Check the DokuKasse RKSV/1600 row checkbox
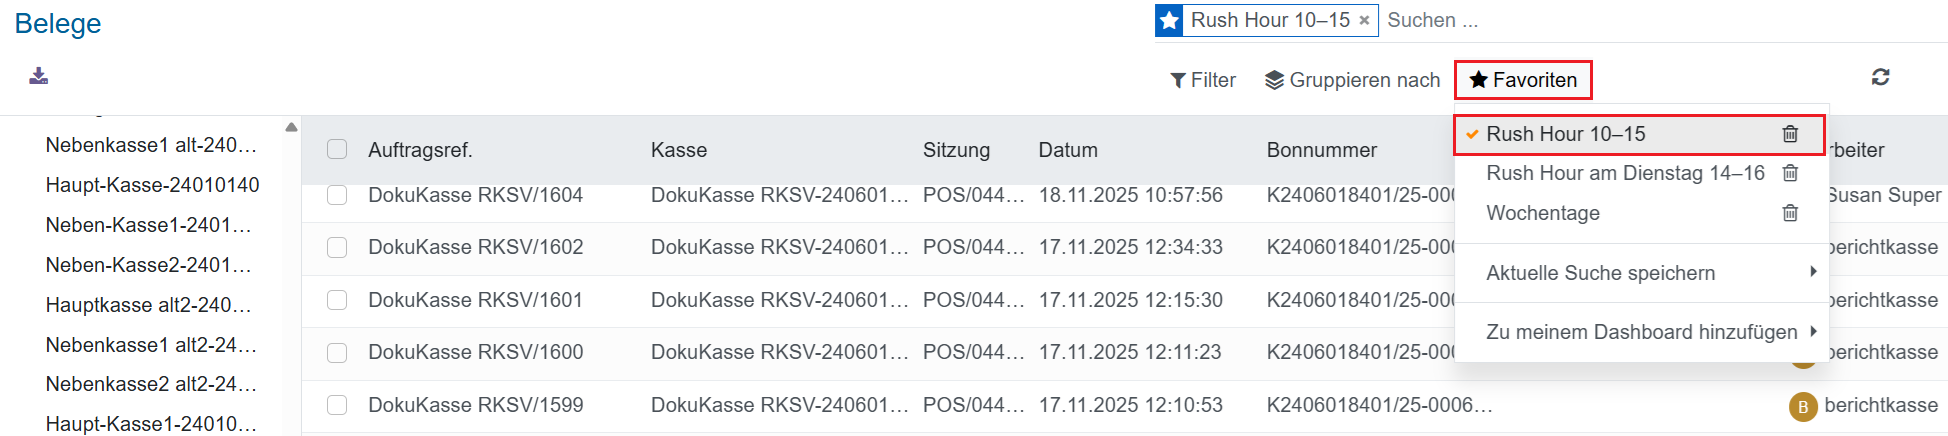 coord(337,352)
